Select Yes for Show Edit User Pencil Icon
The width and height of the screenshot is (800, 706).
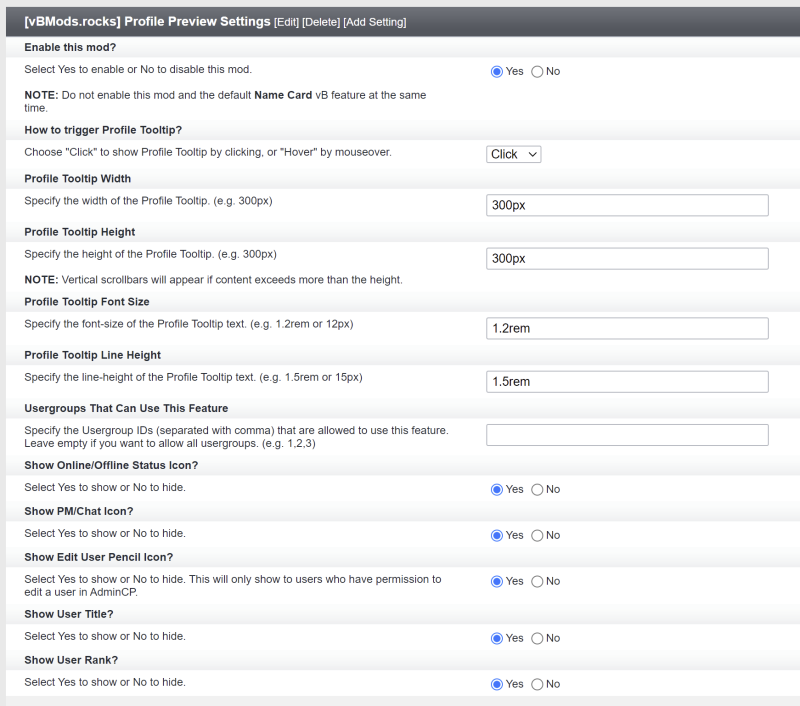(x=496, y=582)
